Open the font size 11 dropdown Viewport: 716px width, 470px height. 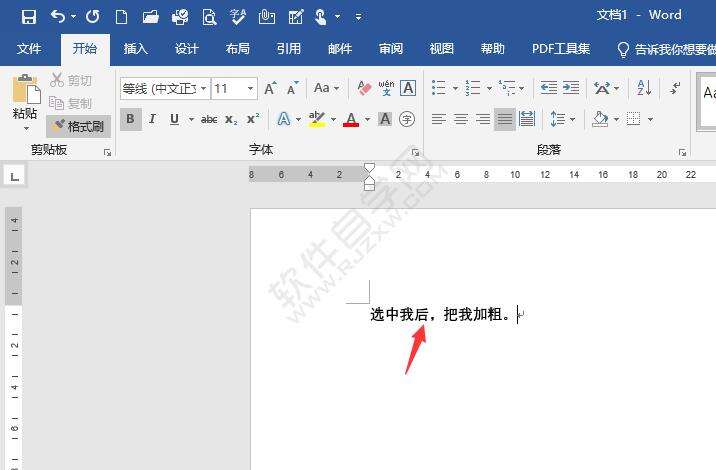point(250,88)
